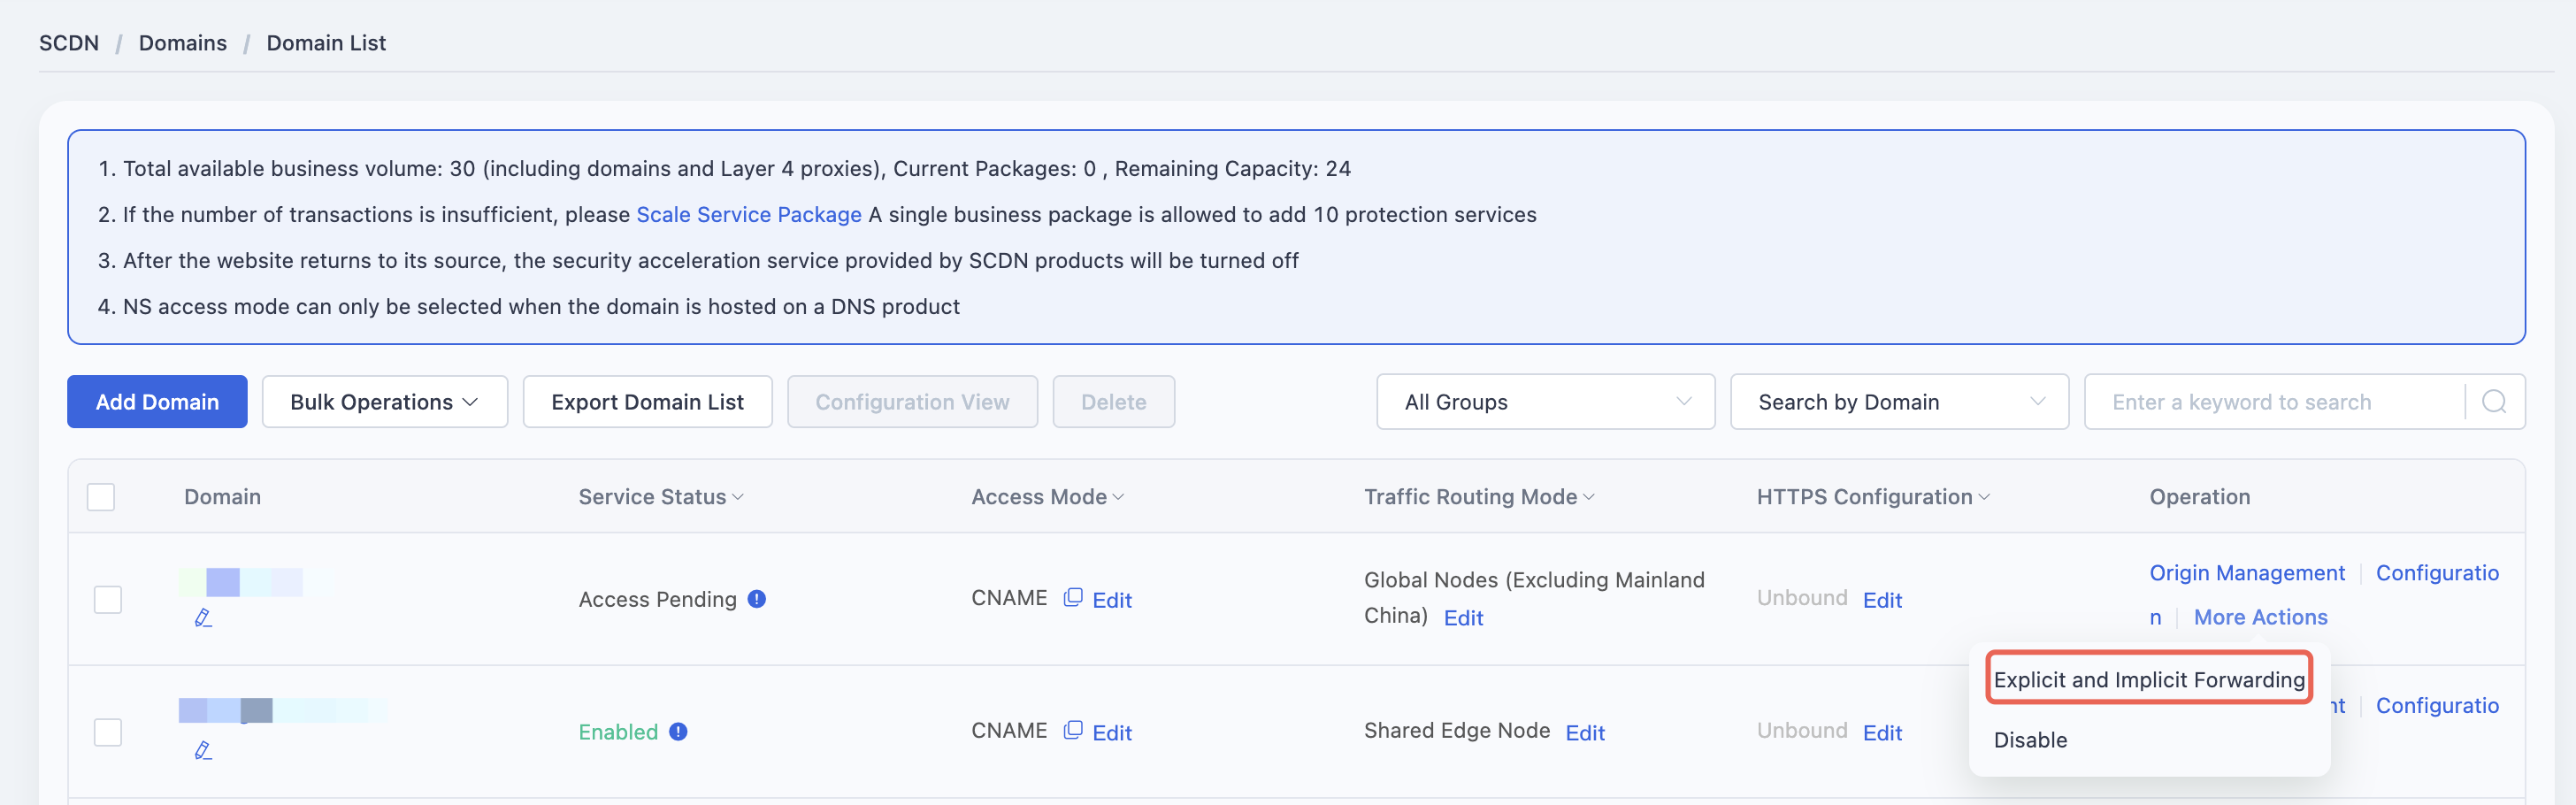Open the Search by Domain dropdown
2576x805 pixels.
point(1899,402)
